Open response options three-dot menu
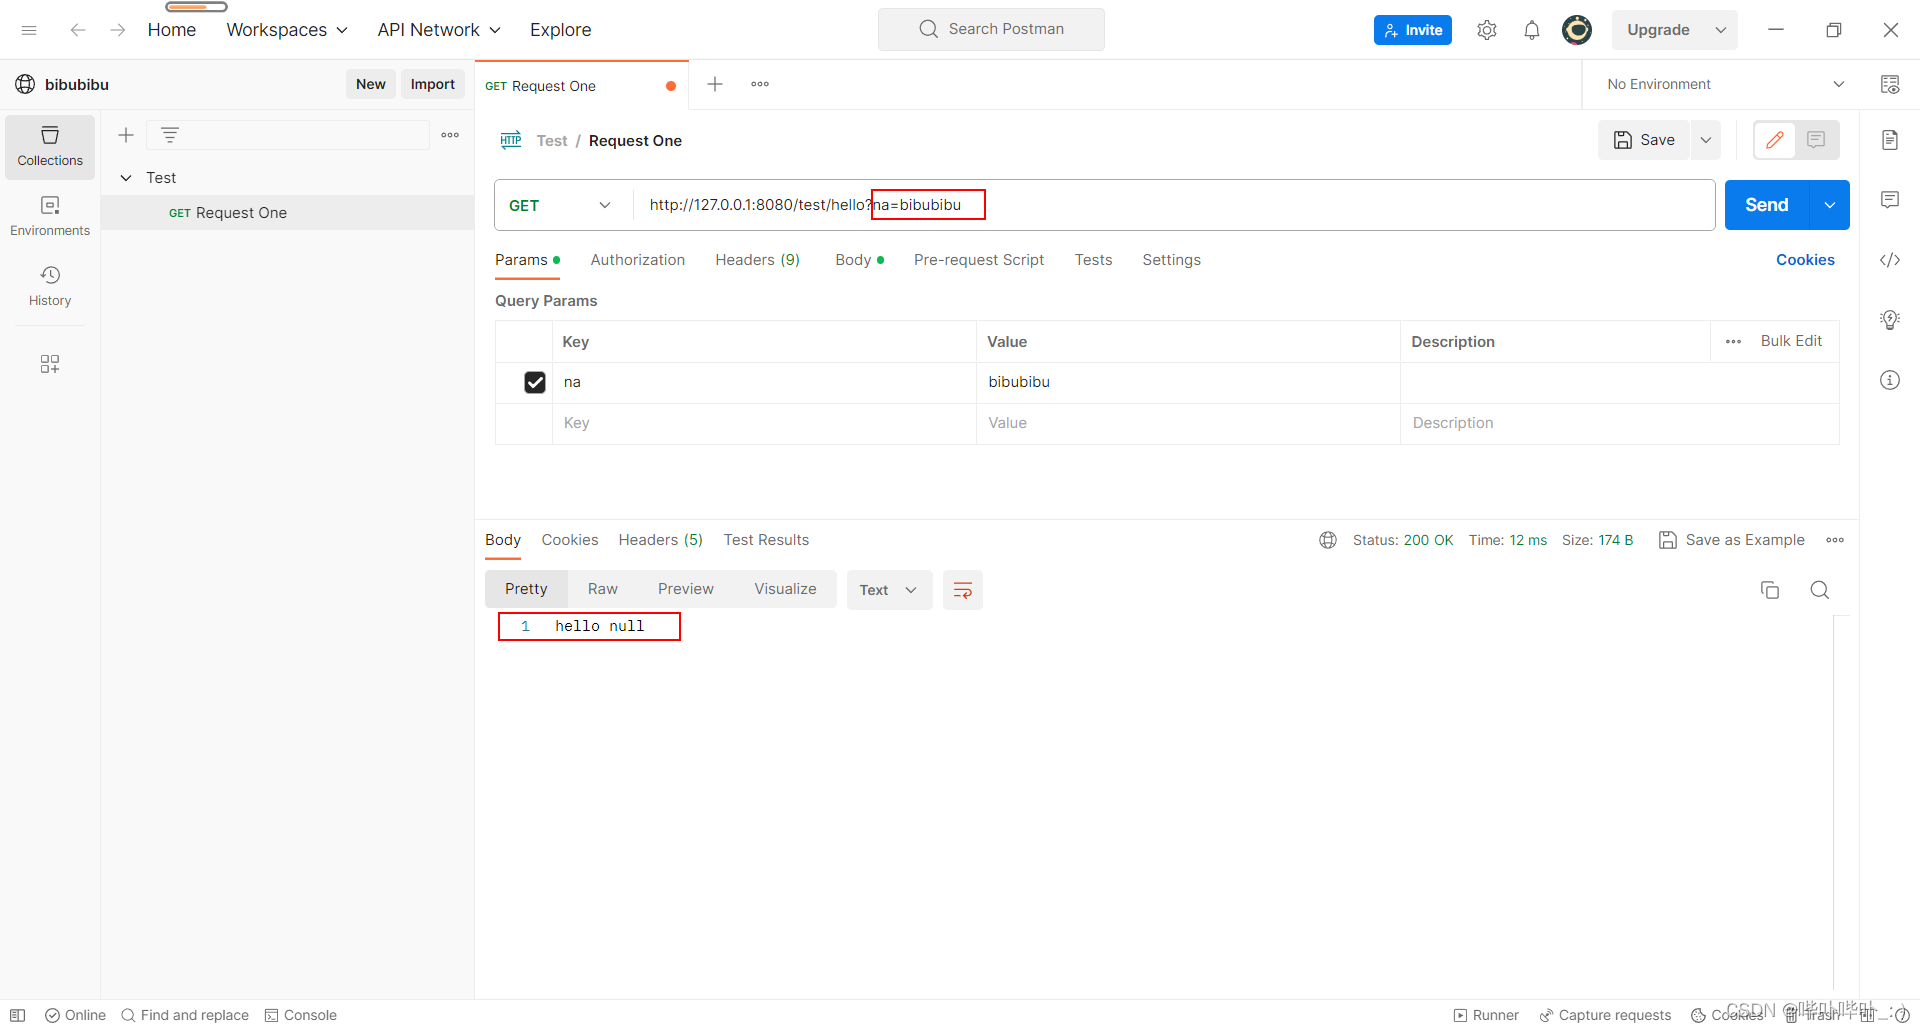This screenshot has width=1920, height=1030. (x=1835, y=540)
